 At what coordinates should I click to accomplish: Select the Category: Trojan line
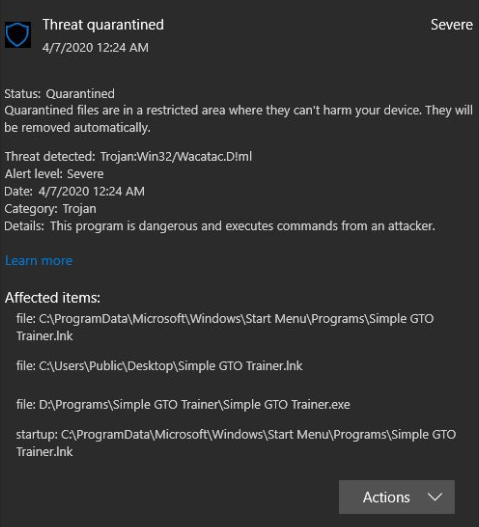50,209
